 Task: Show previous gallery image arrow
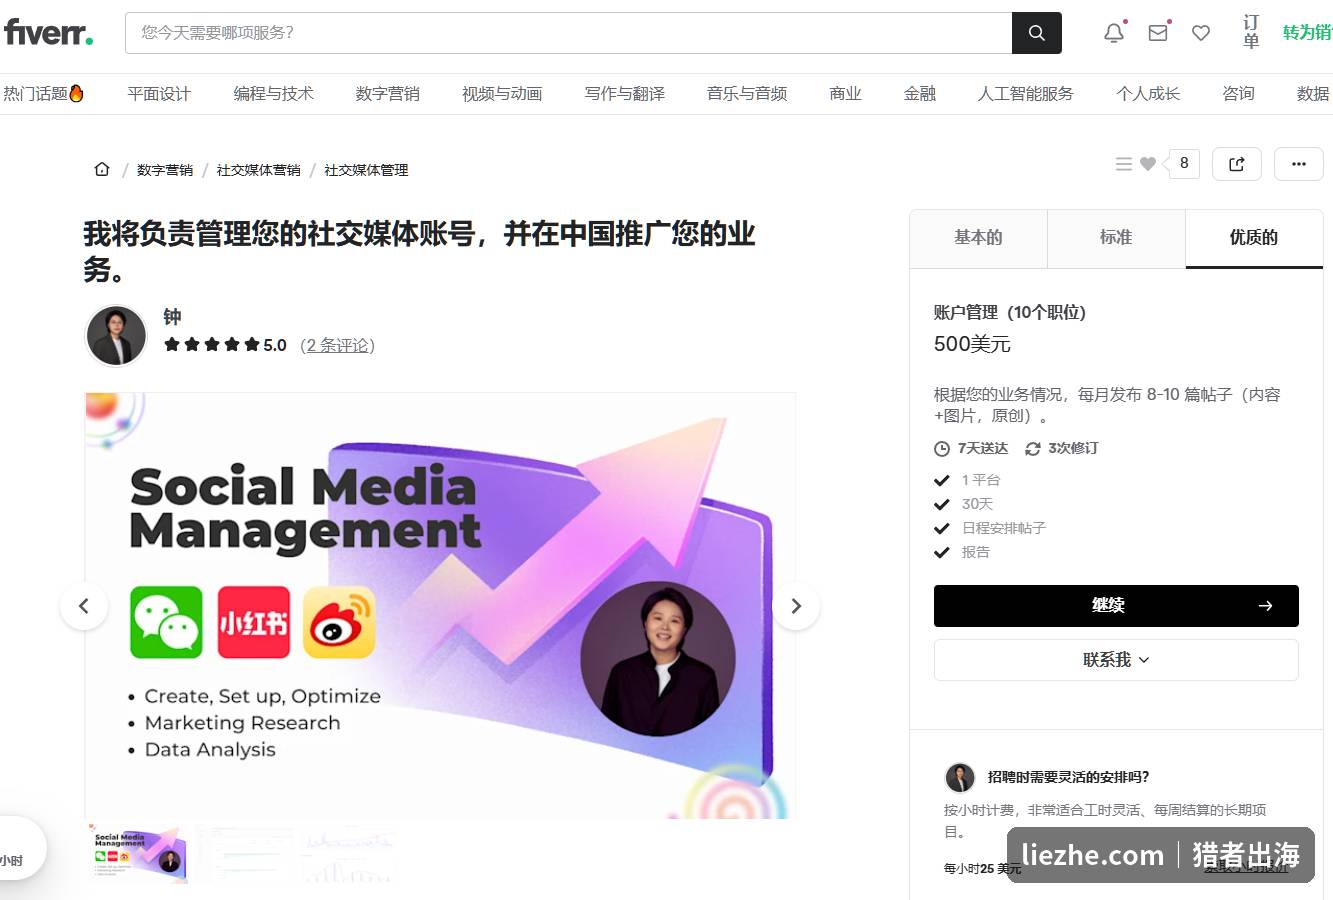coord(84,606)
